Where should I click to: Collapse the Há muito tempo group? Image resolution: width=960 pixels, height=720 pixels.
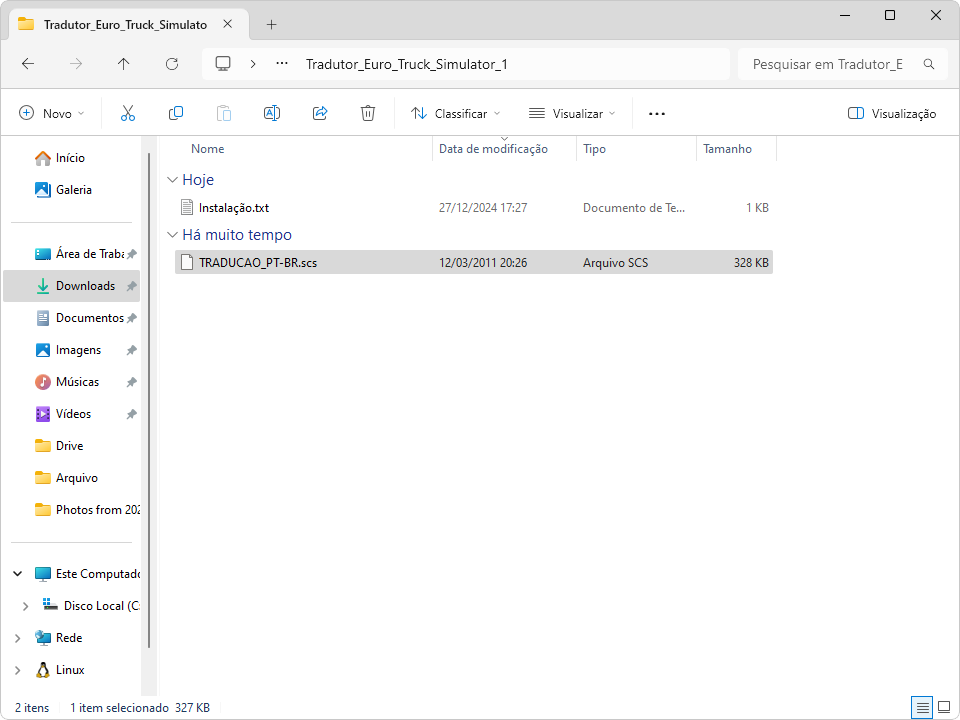[x=172, y=235]
